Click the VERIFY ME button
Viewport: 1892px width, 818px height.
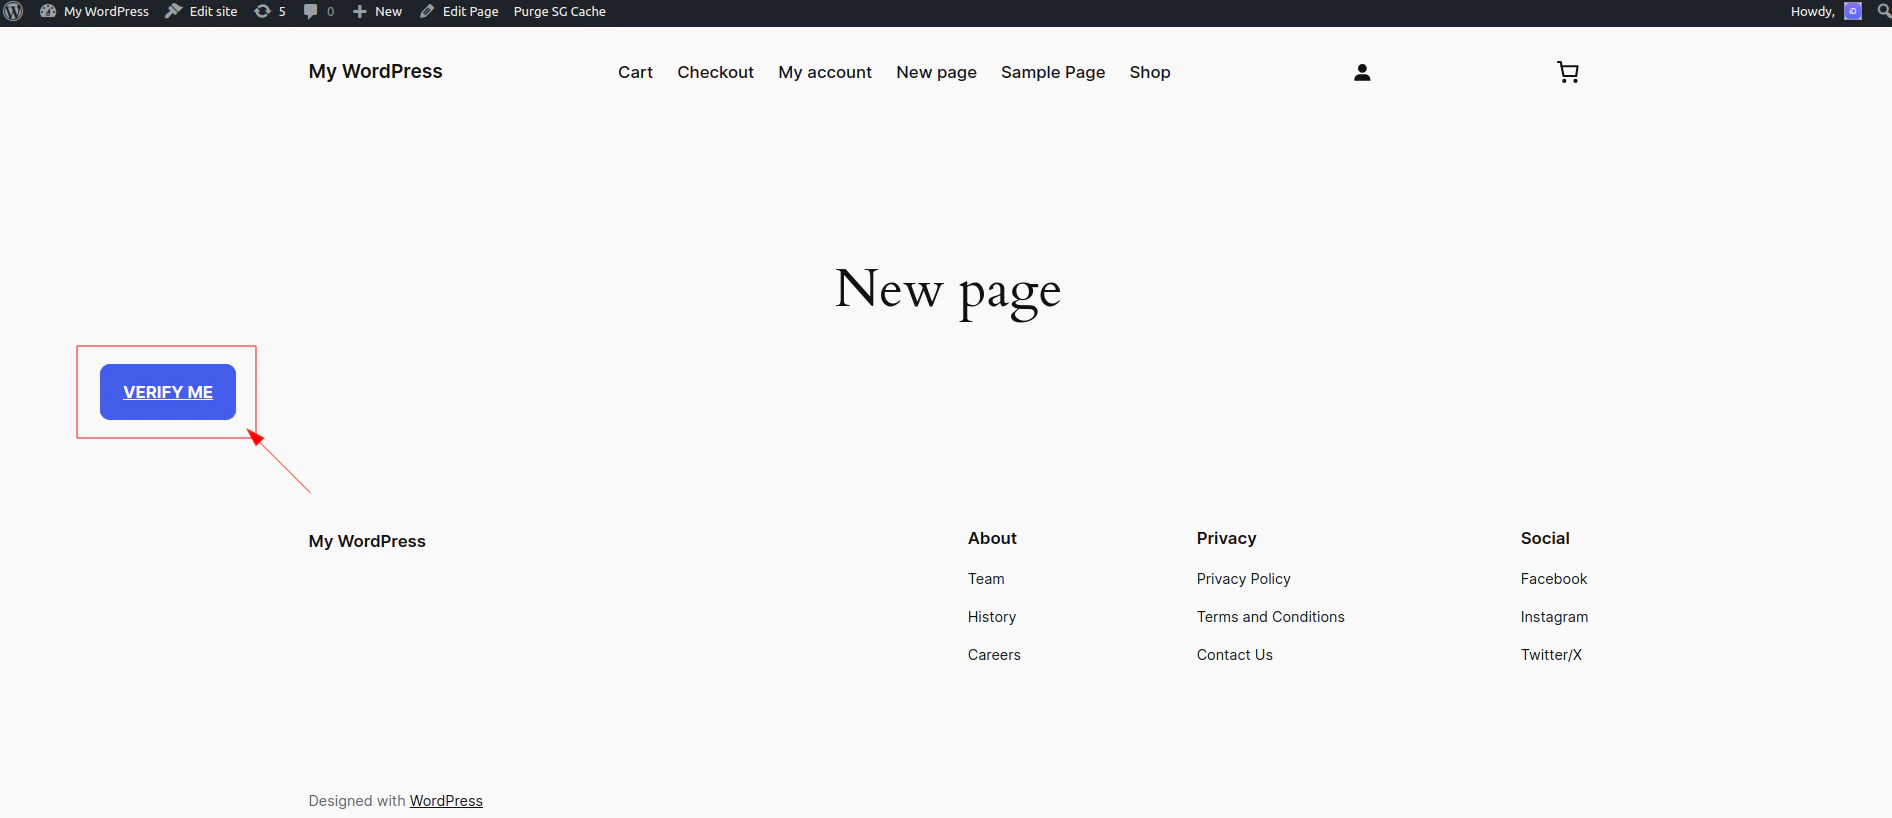tap(168, 392)
